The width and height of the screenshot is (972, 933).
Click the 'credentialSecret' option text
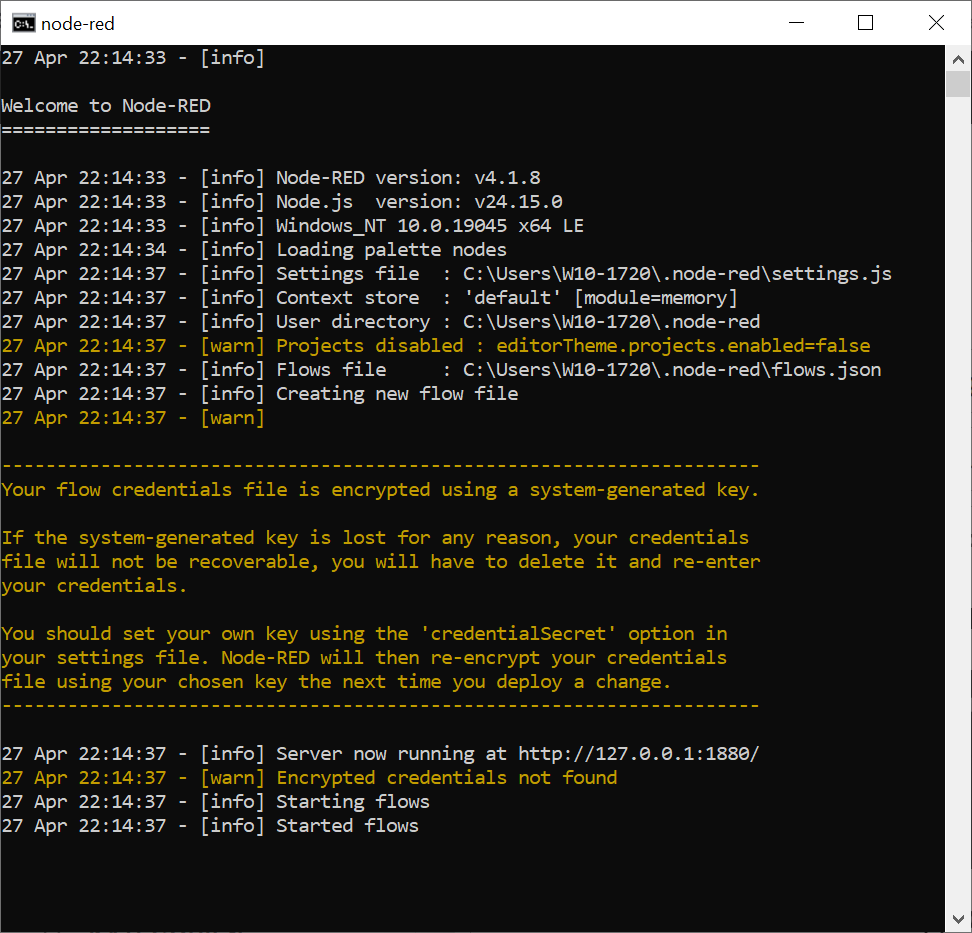coord(518,634)
